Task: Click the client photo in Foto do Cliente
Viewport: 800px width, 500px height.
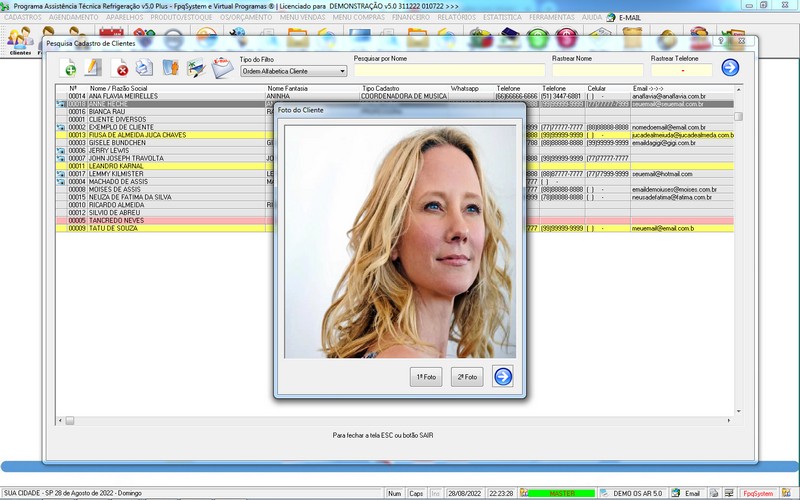Action: pyautogui.click(x=400, y=242)
